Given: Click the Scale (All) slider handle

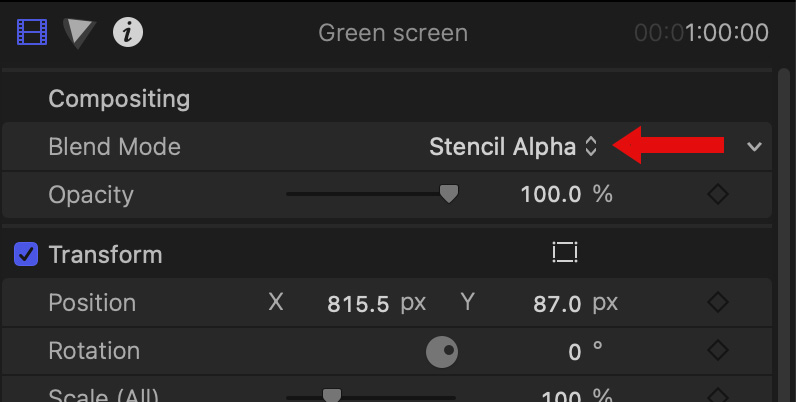Looking at the screenshot, I should point(331,394).
